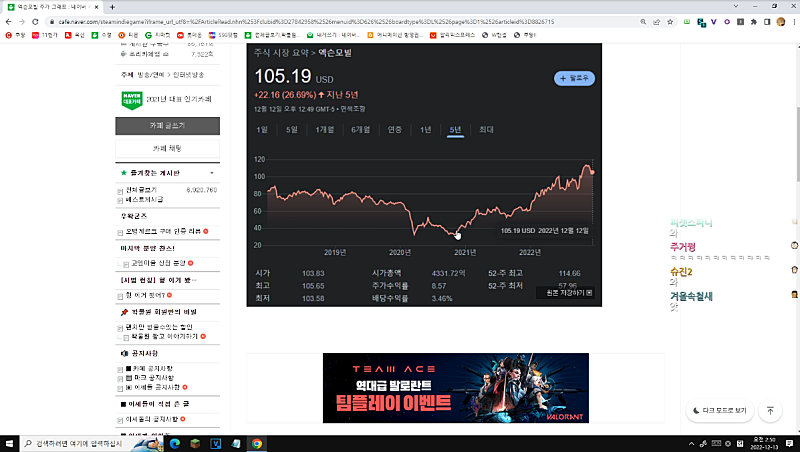The width and height of the screenshot is (800, 452).
Task: Grab the page vertical scrollbar
Action: (x=797, y=144)
